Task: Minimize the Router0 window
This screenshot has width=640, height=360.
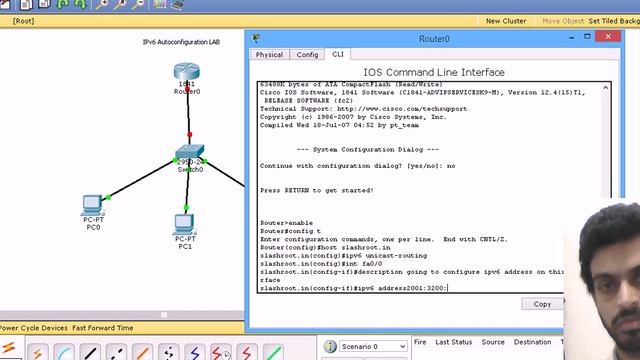Action: 572,37
